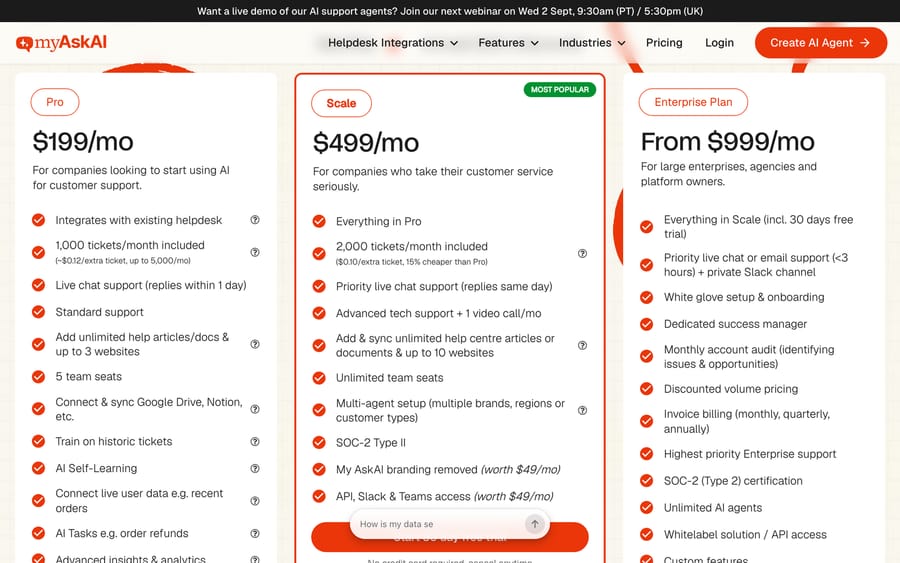Click check icon beside Unlimited AI agents
900x563 pixels.
point(646,507)
